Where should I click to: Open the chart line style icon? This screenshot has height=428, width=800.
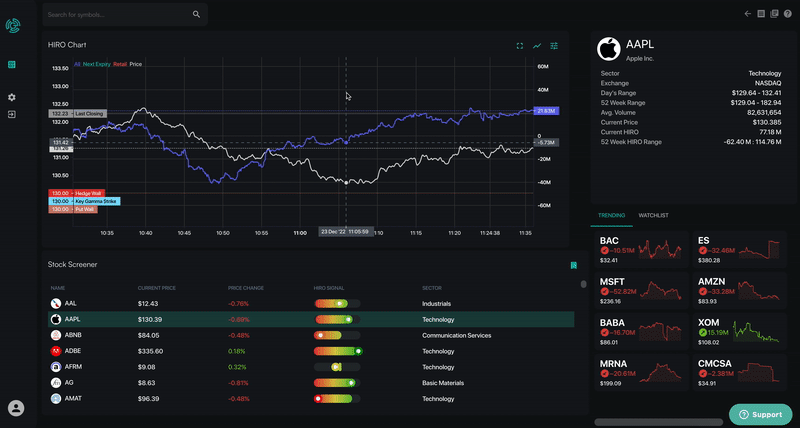point(537,46)
